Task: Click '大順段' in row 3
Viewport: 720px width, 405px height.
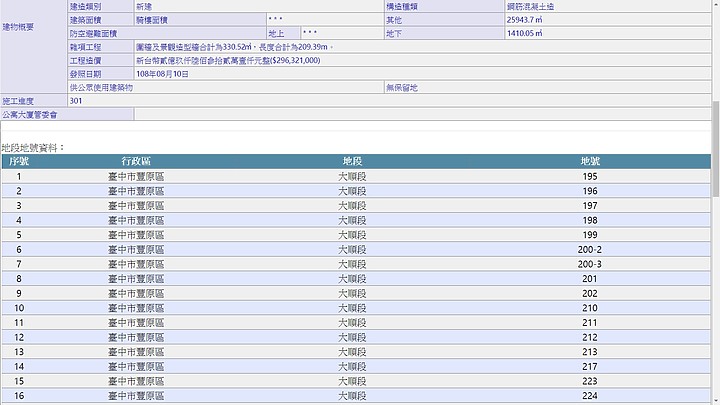Action: [x=352, y=206]
